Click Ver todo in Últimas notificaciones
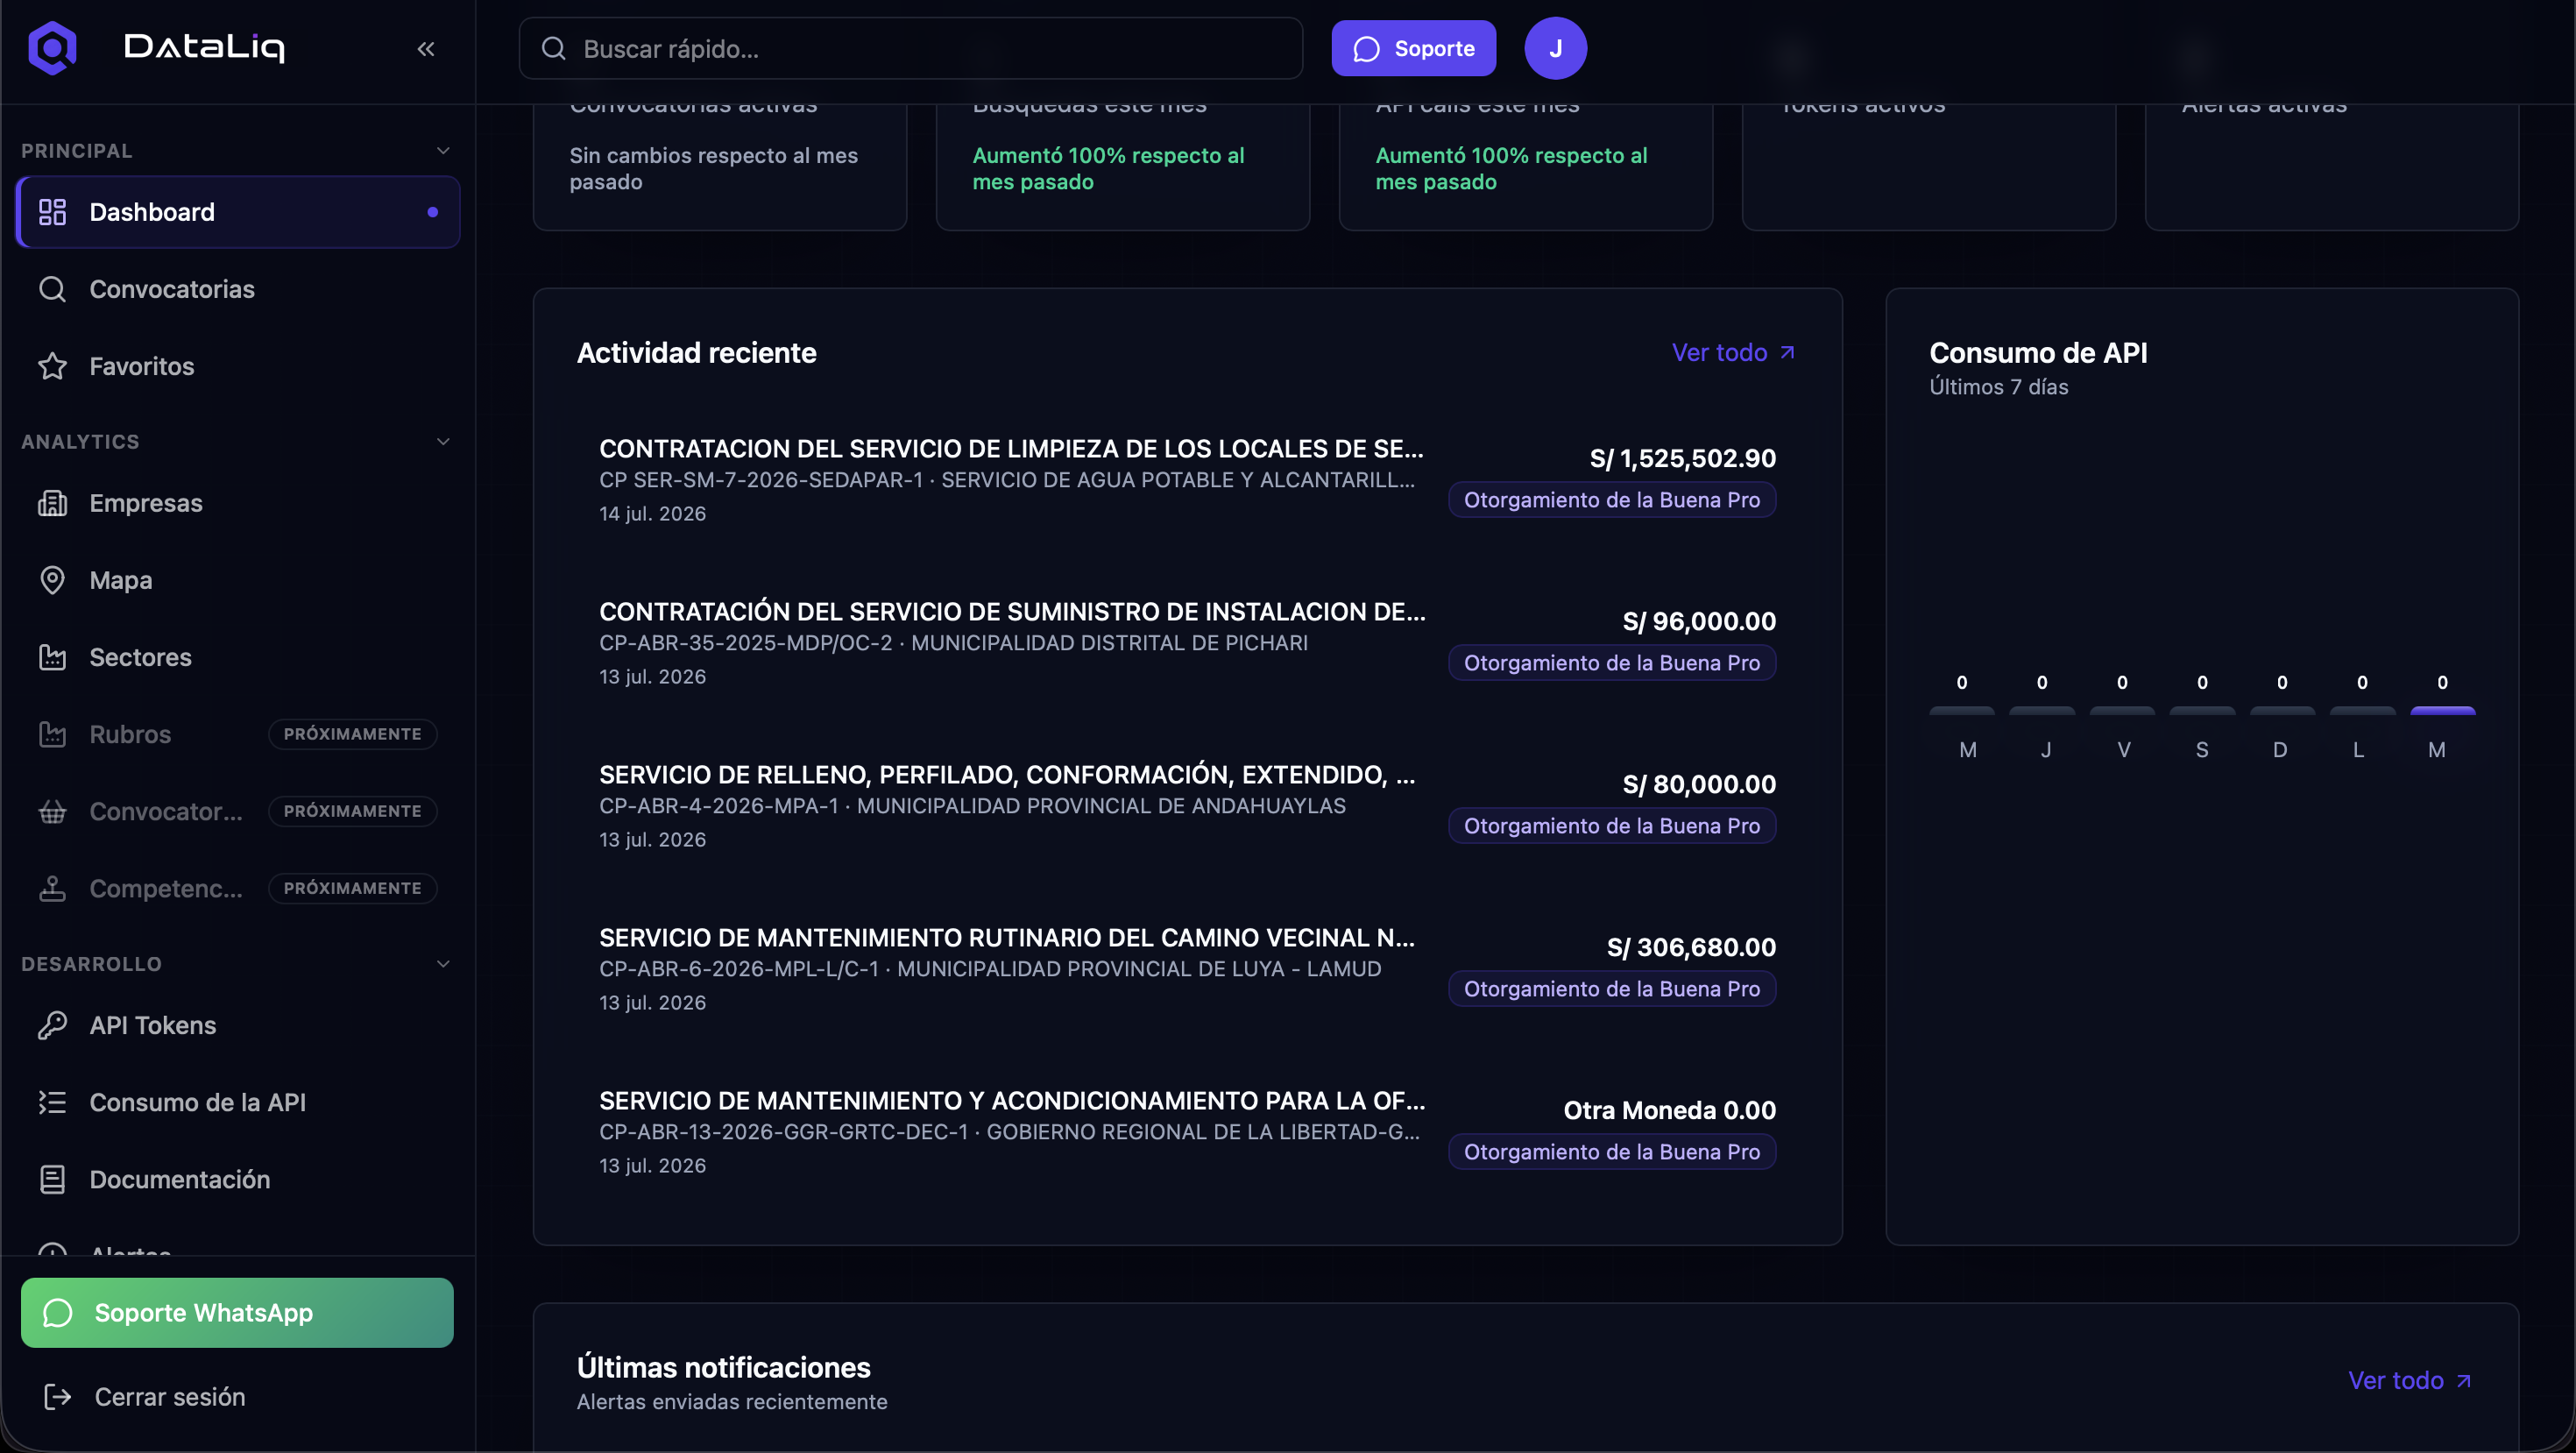2576x1453 pixels. point(2409,1380)
